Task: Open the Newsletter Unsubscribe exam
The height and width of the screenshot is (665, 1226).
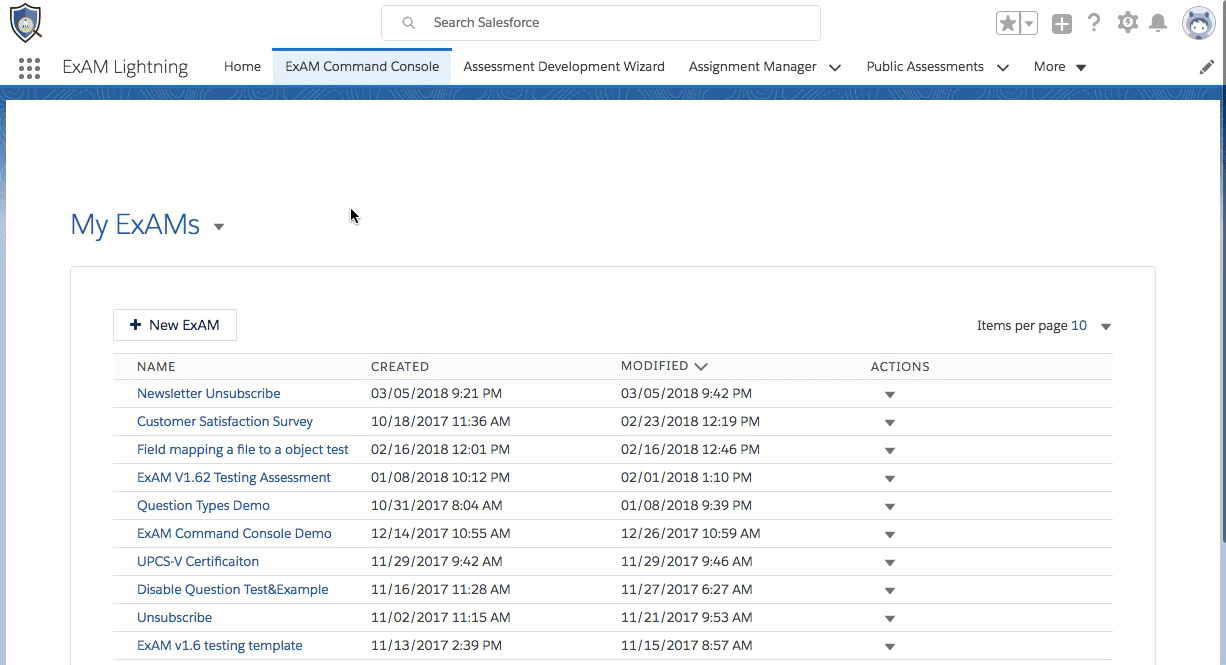Action: click(x=209, y=393)
